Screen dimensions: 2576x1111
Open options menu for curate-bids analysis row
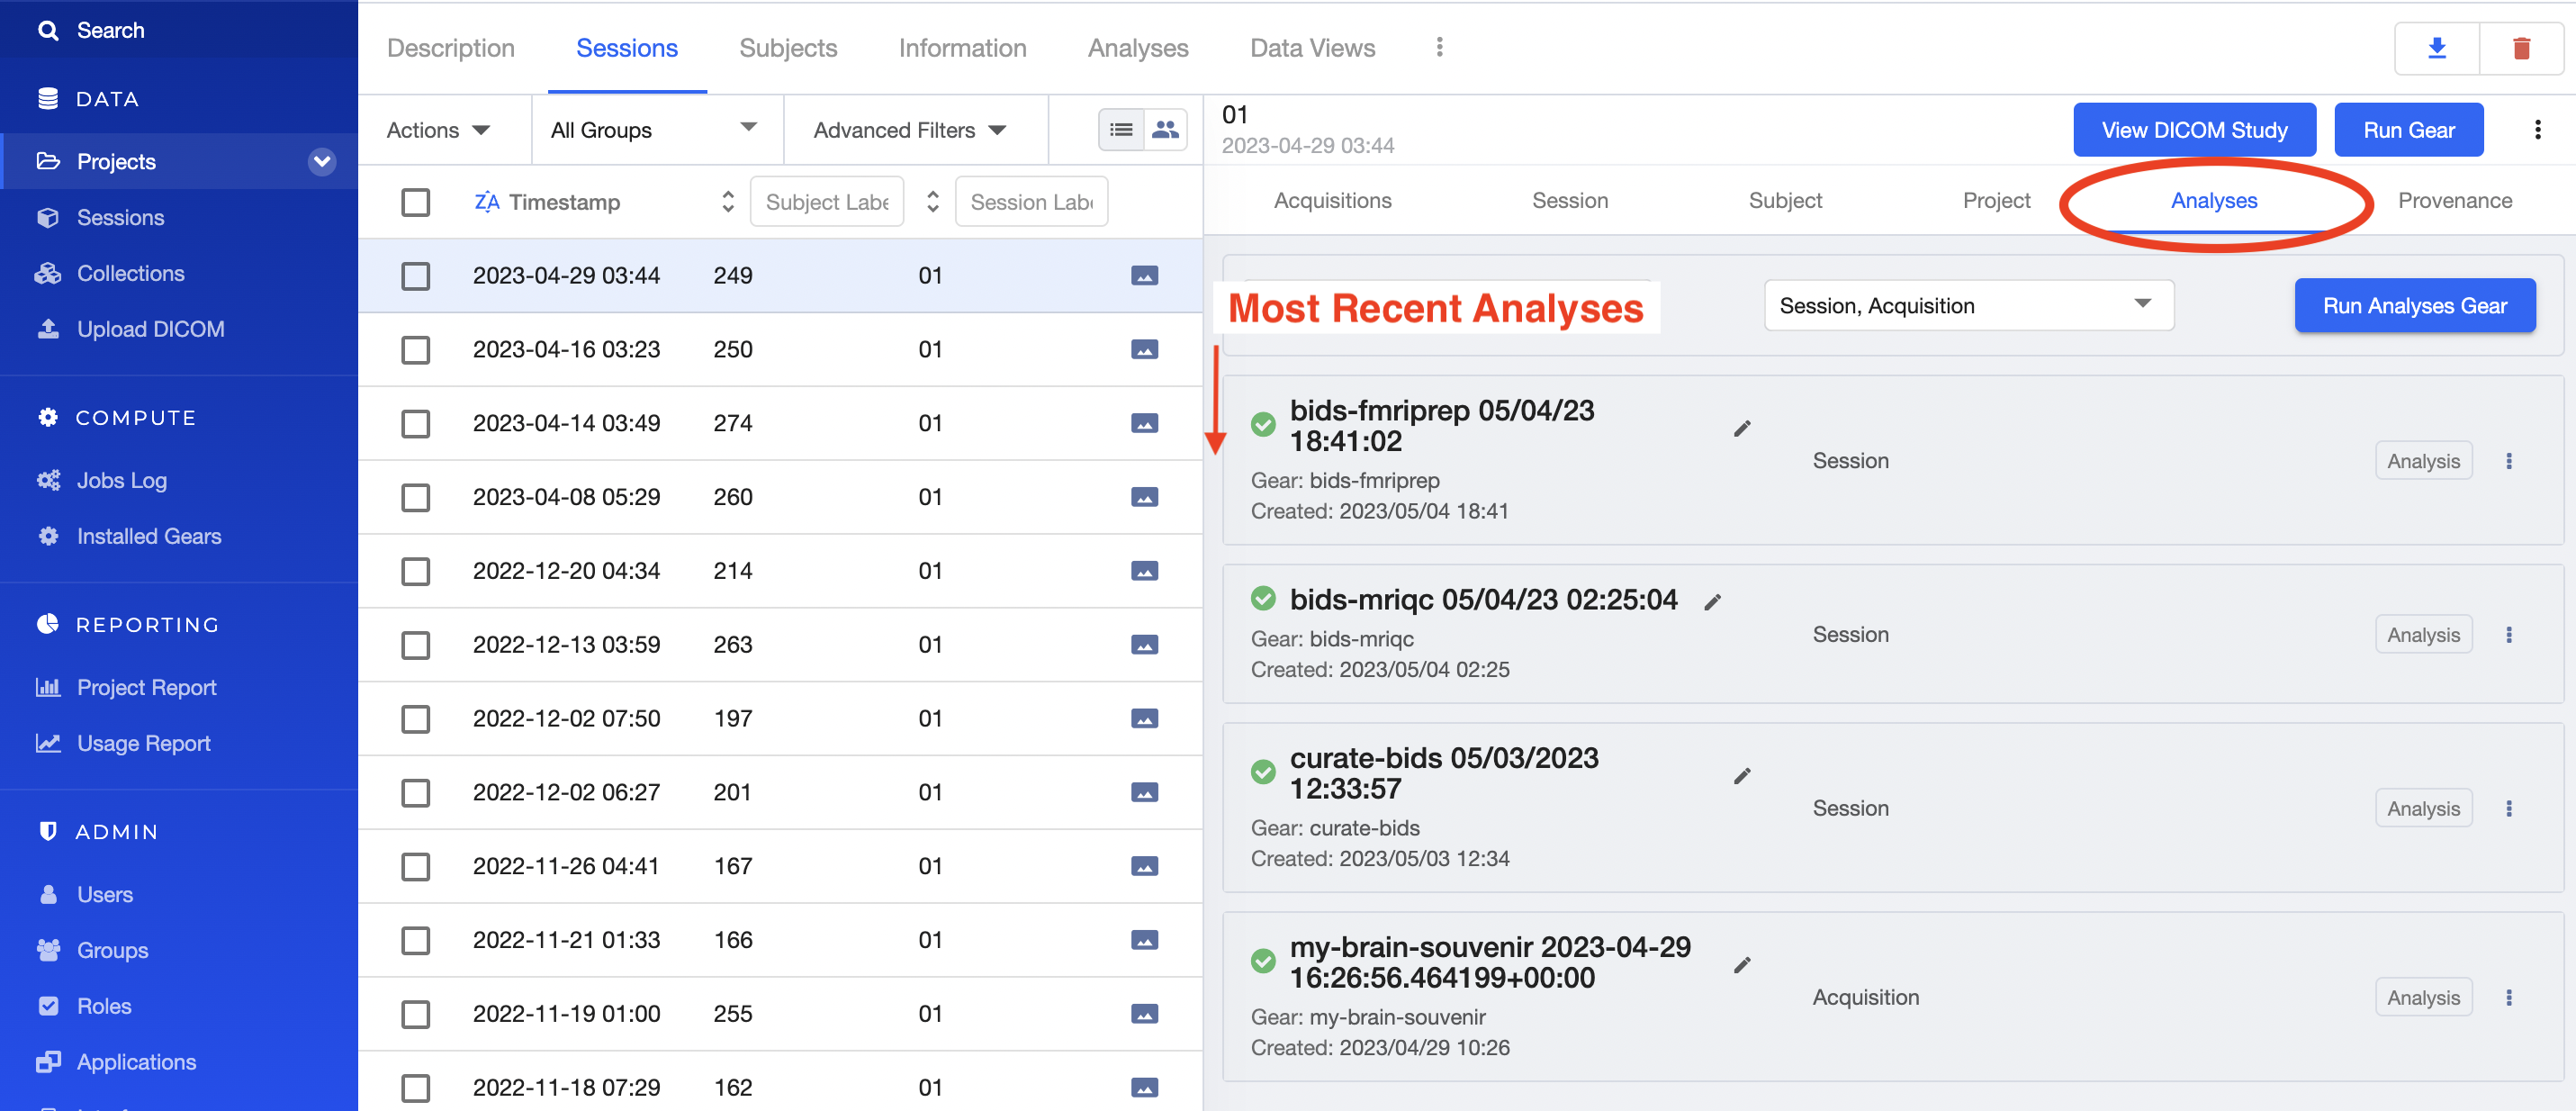(2508, 808)
